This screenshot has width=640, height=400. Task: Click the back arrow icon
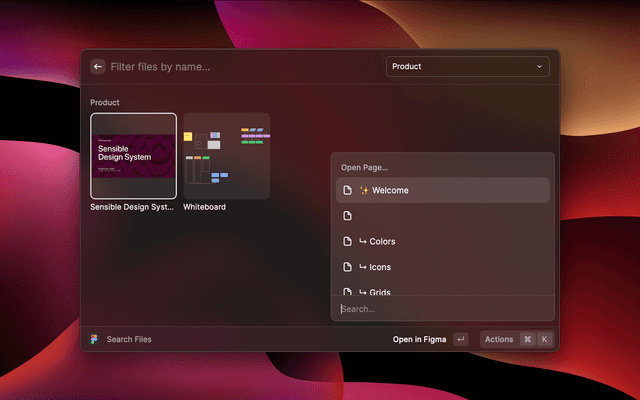coord(98,67)
